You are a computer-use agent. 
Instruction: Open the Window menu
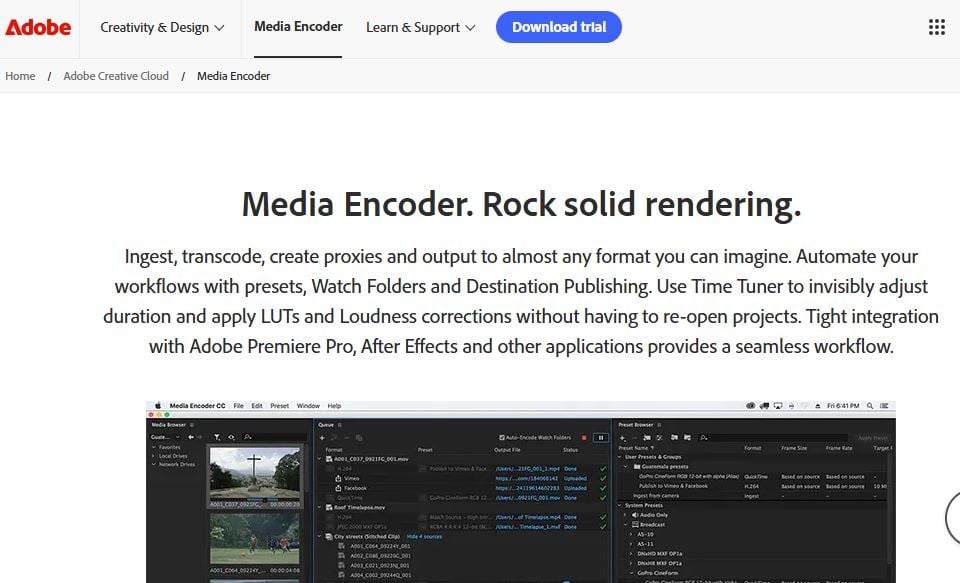(x=308, y=406)
